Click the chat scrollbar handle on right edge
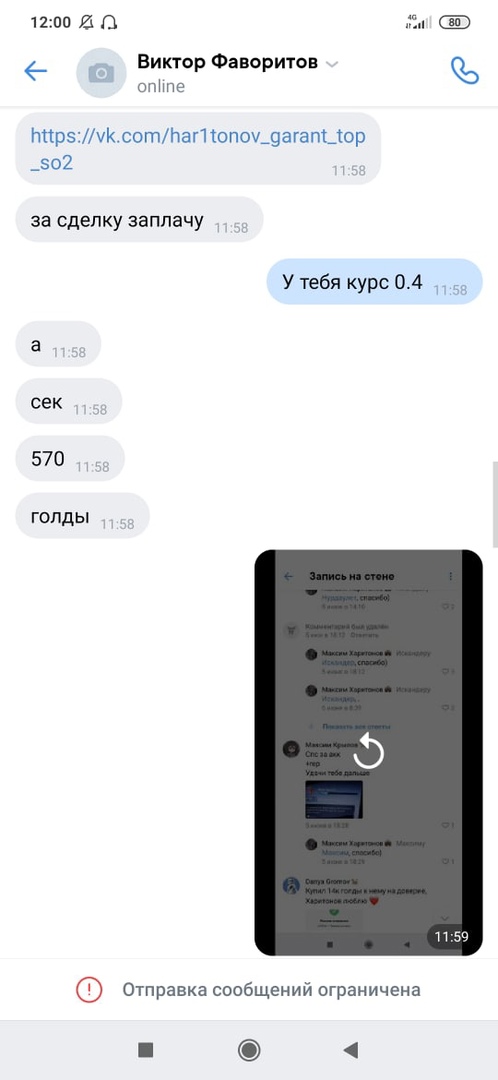The height and width of the screenshot is (1080, 498). click(495, 503)
